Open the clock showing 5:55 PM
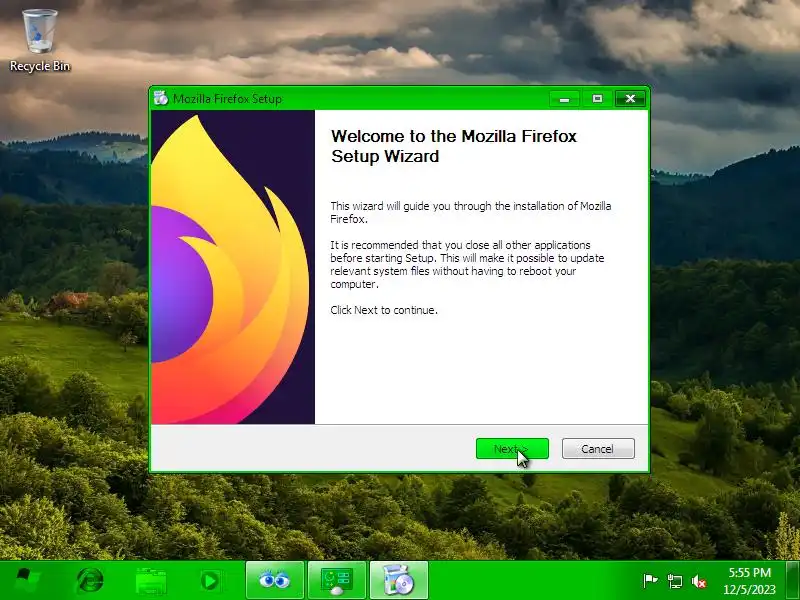 pyautogui.click(x=749, y=581)
